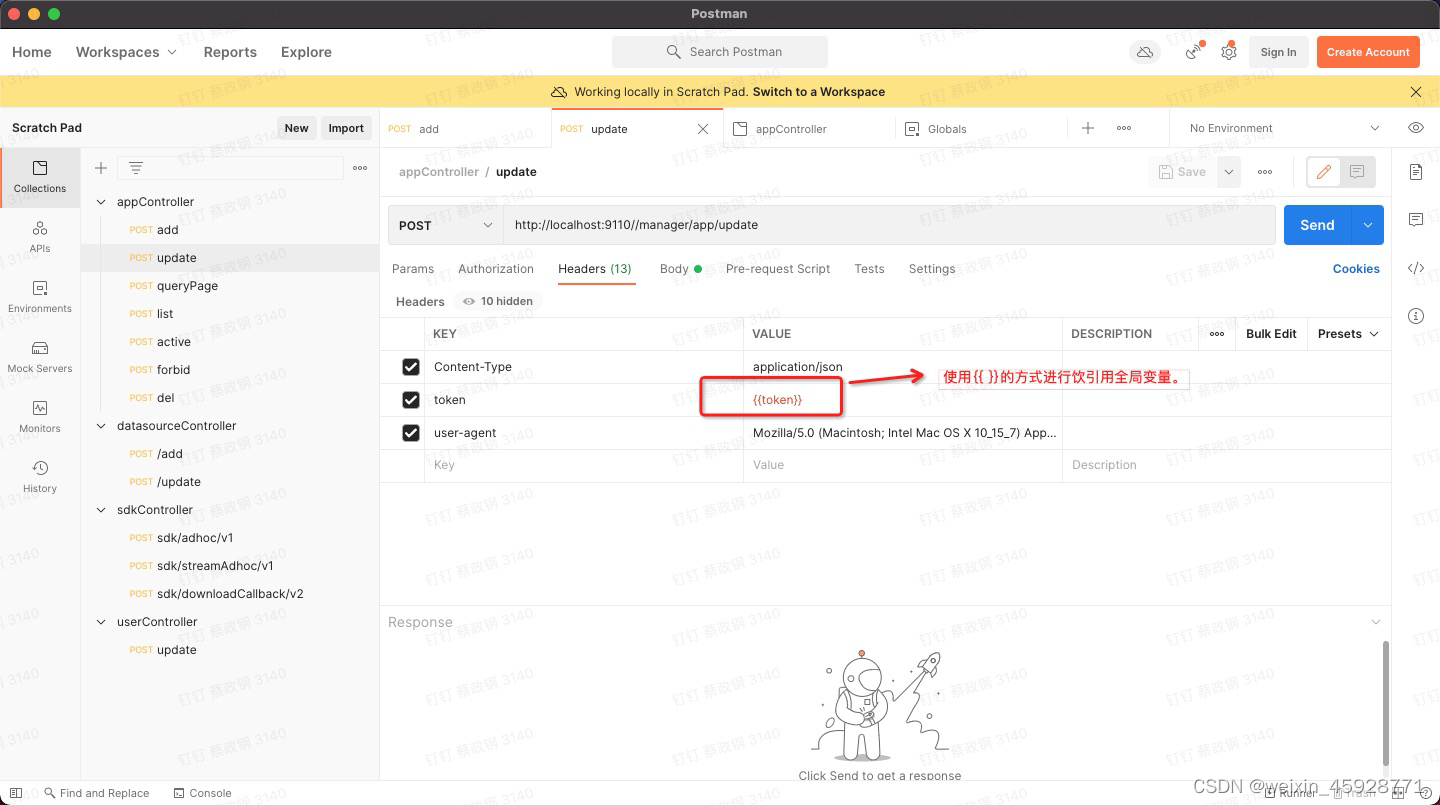Select the queryPage request under appController

pyautogui.click(x=187, y=286)
